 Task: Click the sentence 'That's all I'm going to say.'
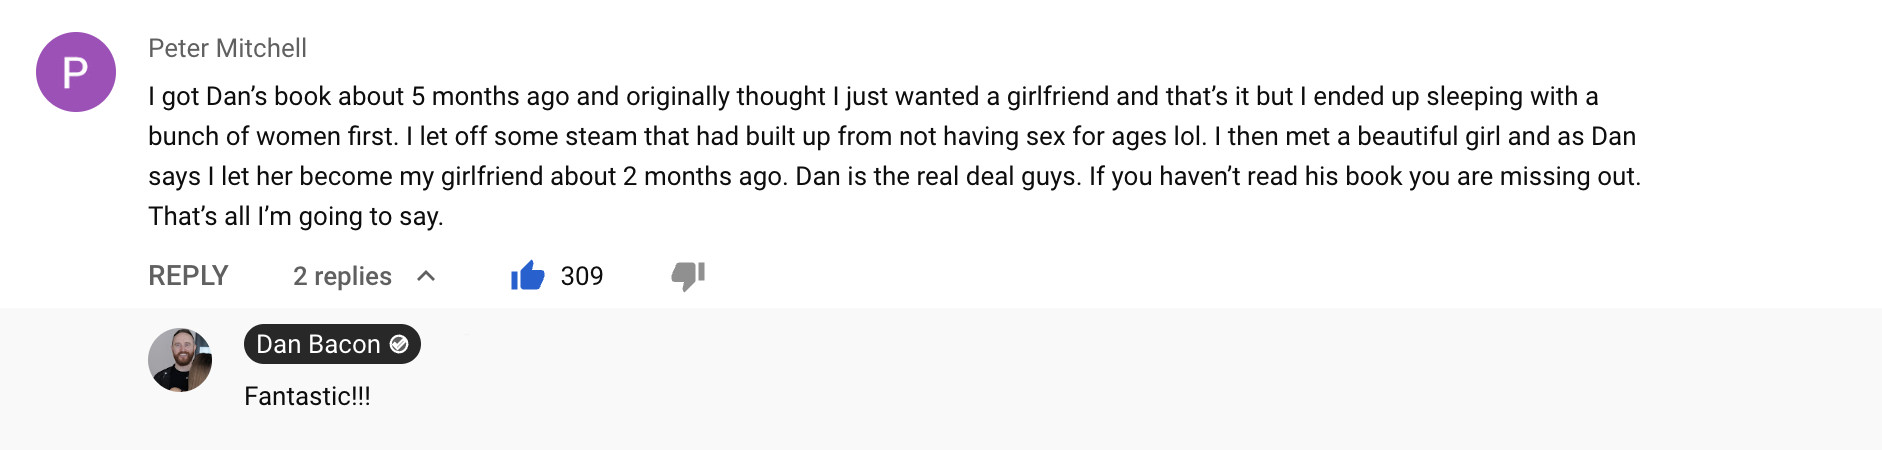point(296,216)
